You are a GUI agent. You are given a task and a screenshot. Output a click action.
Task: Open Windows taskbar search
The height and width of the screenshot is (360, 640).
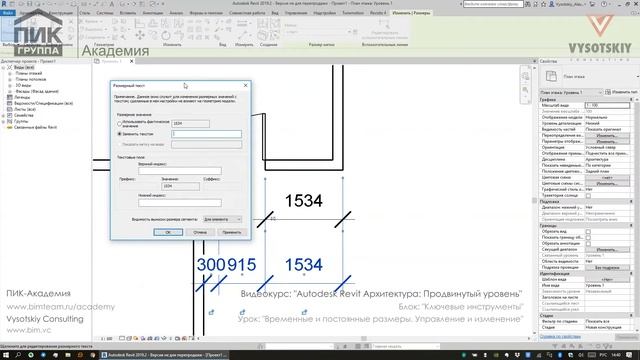pos(18,355)
